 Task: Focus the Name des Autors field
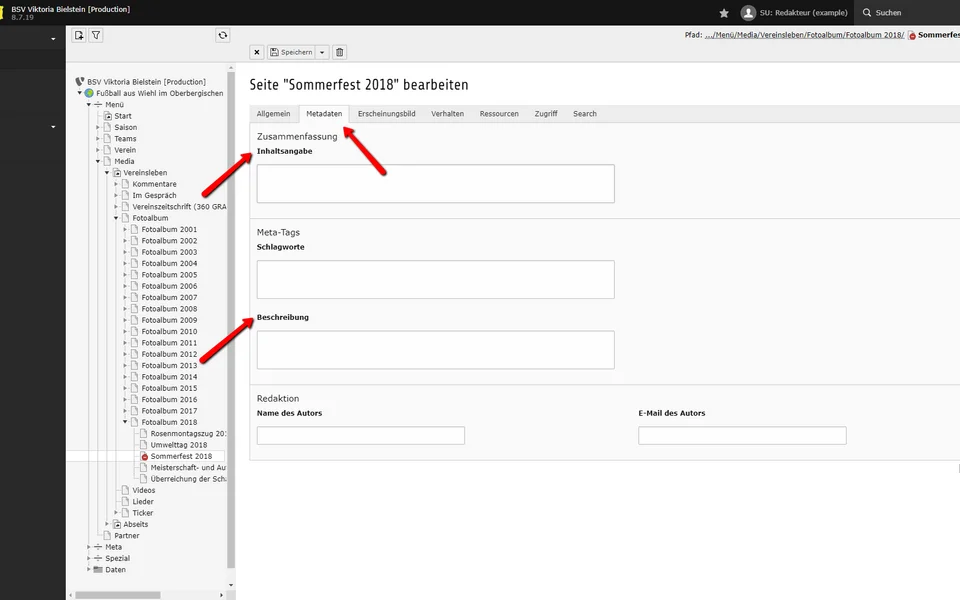tap(360, 436)
